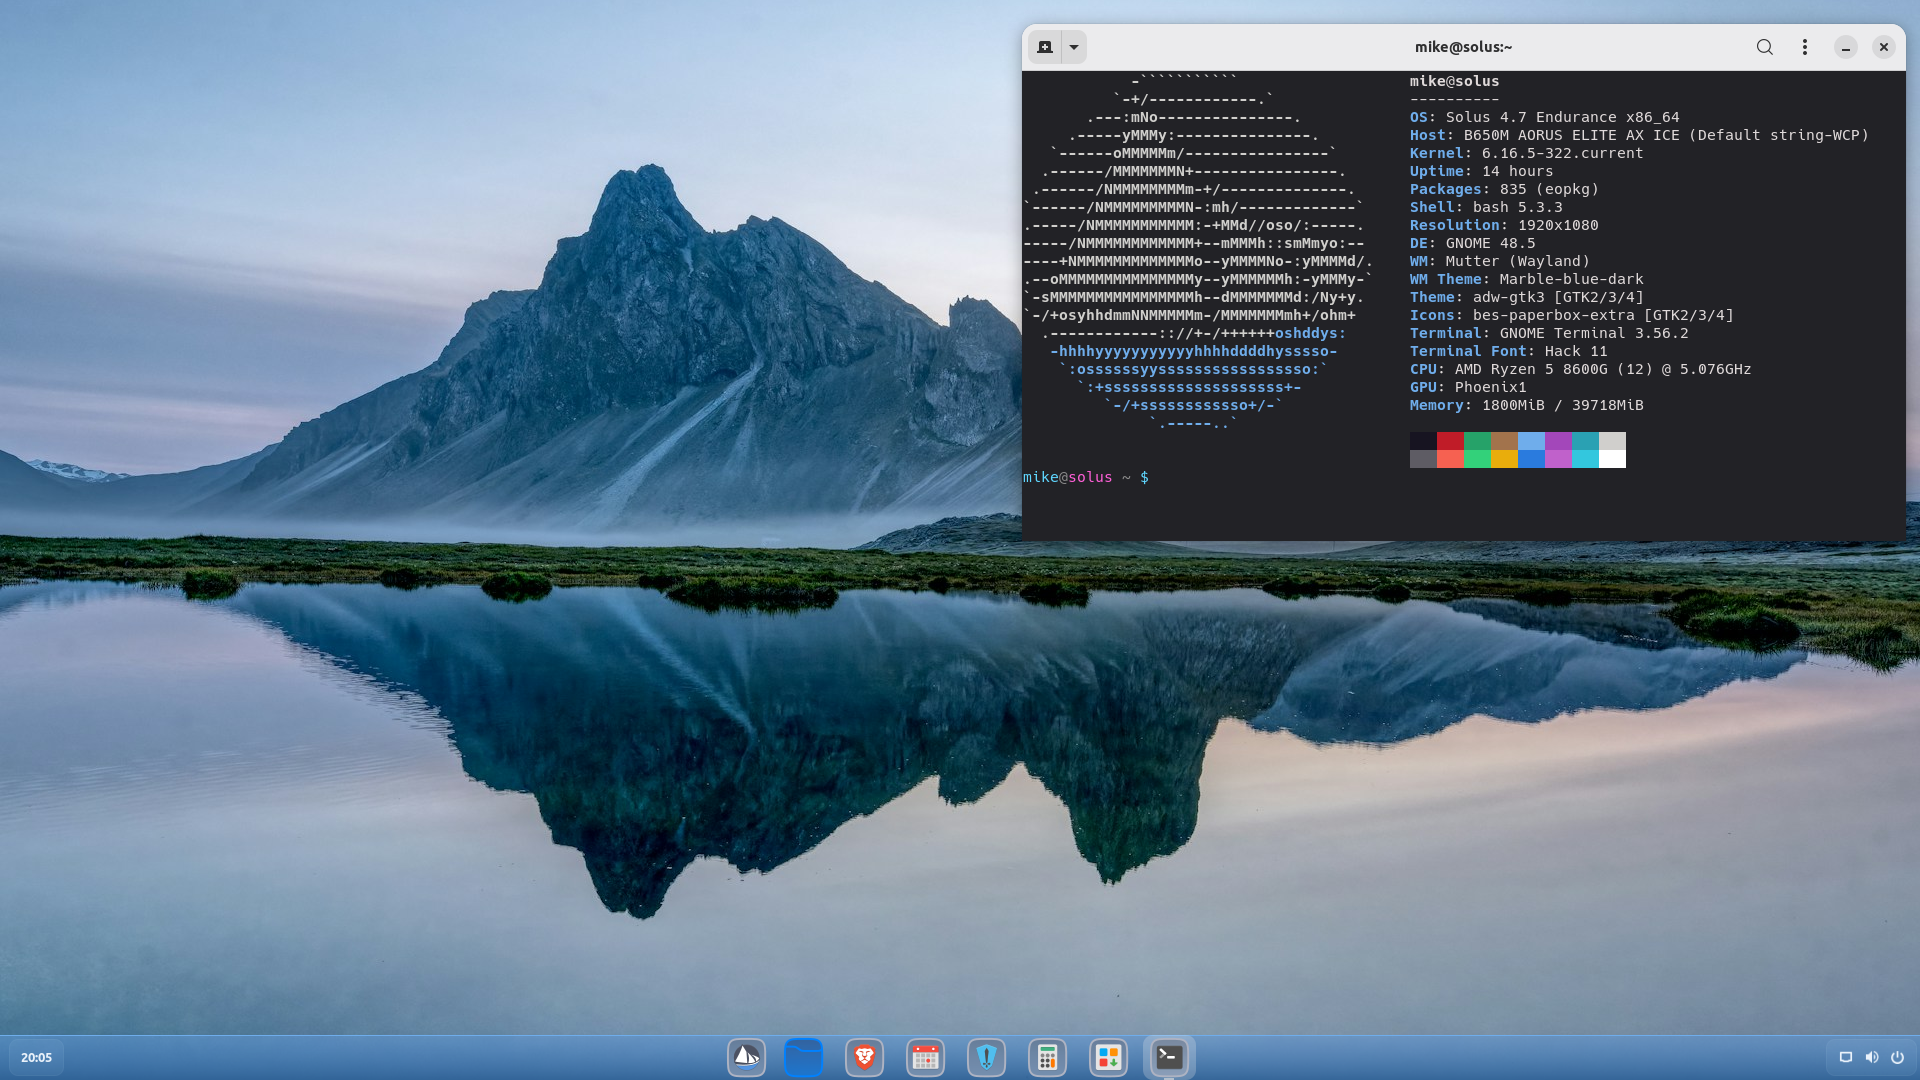Image resolution: width=1920 pixels, height=1080 pixels.
Task: Open the terminal three-dot menu
Action: click(1805, 47)
